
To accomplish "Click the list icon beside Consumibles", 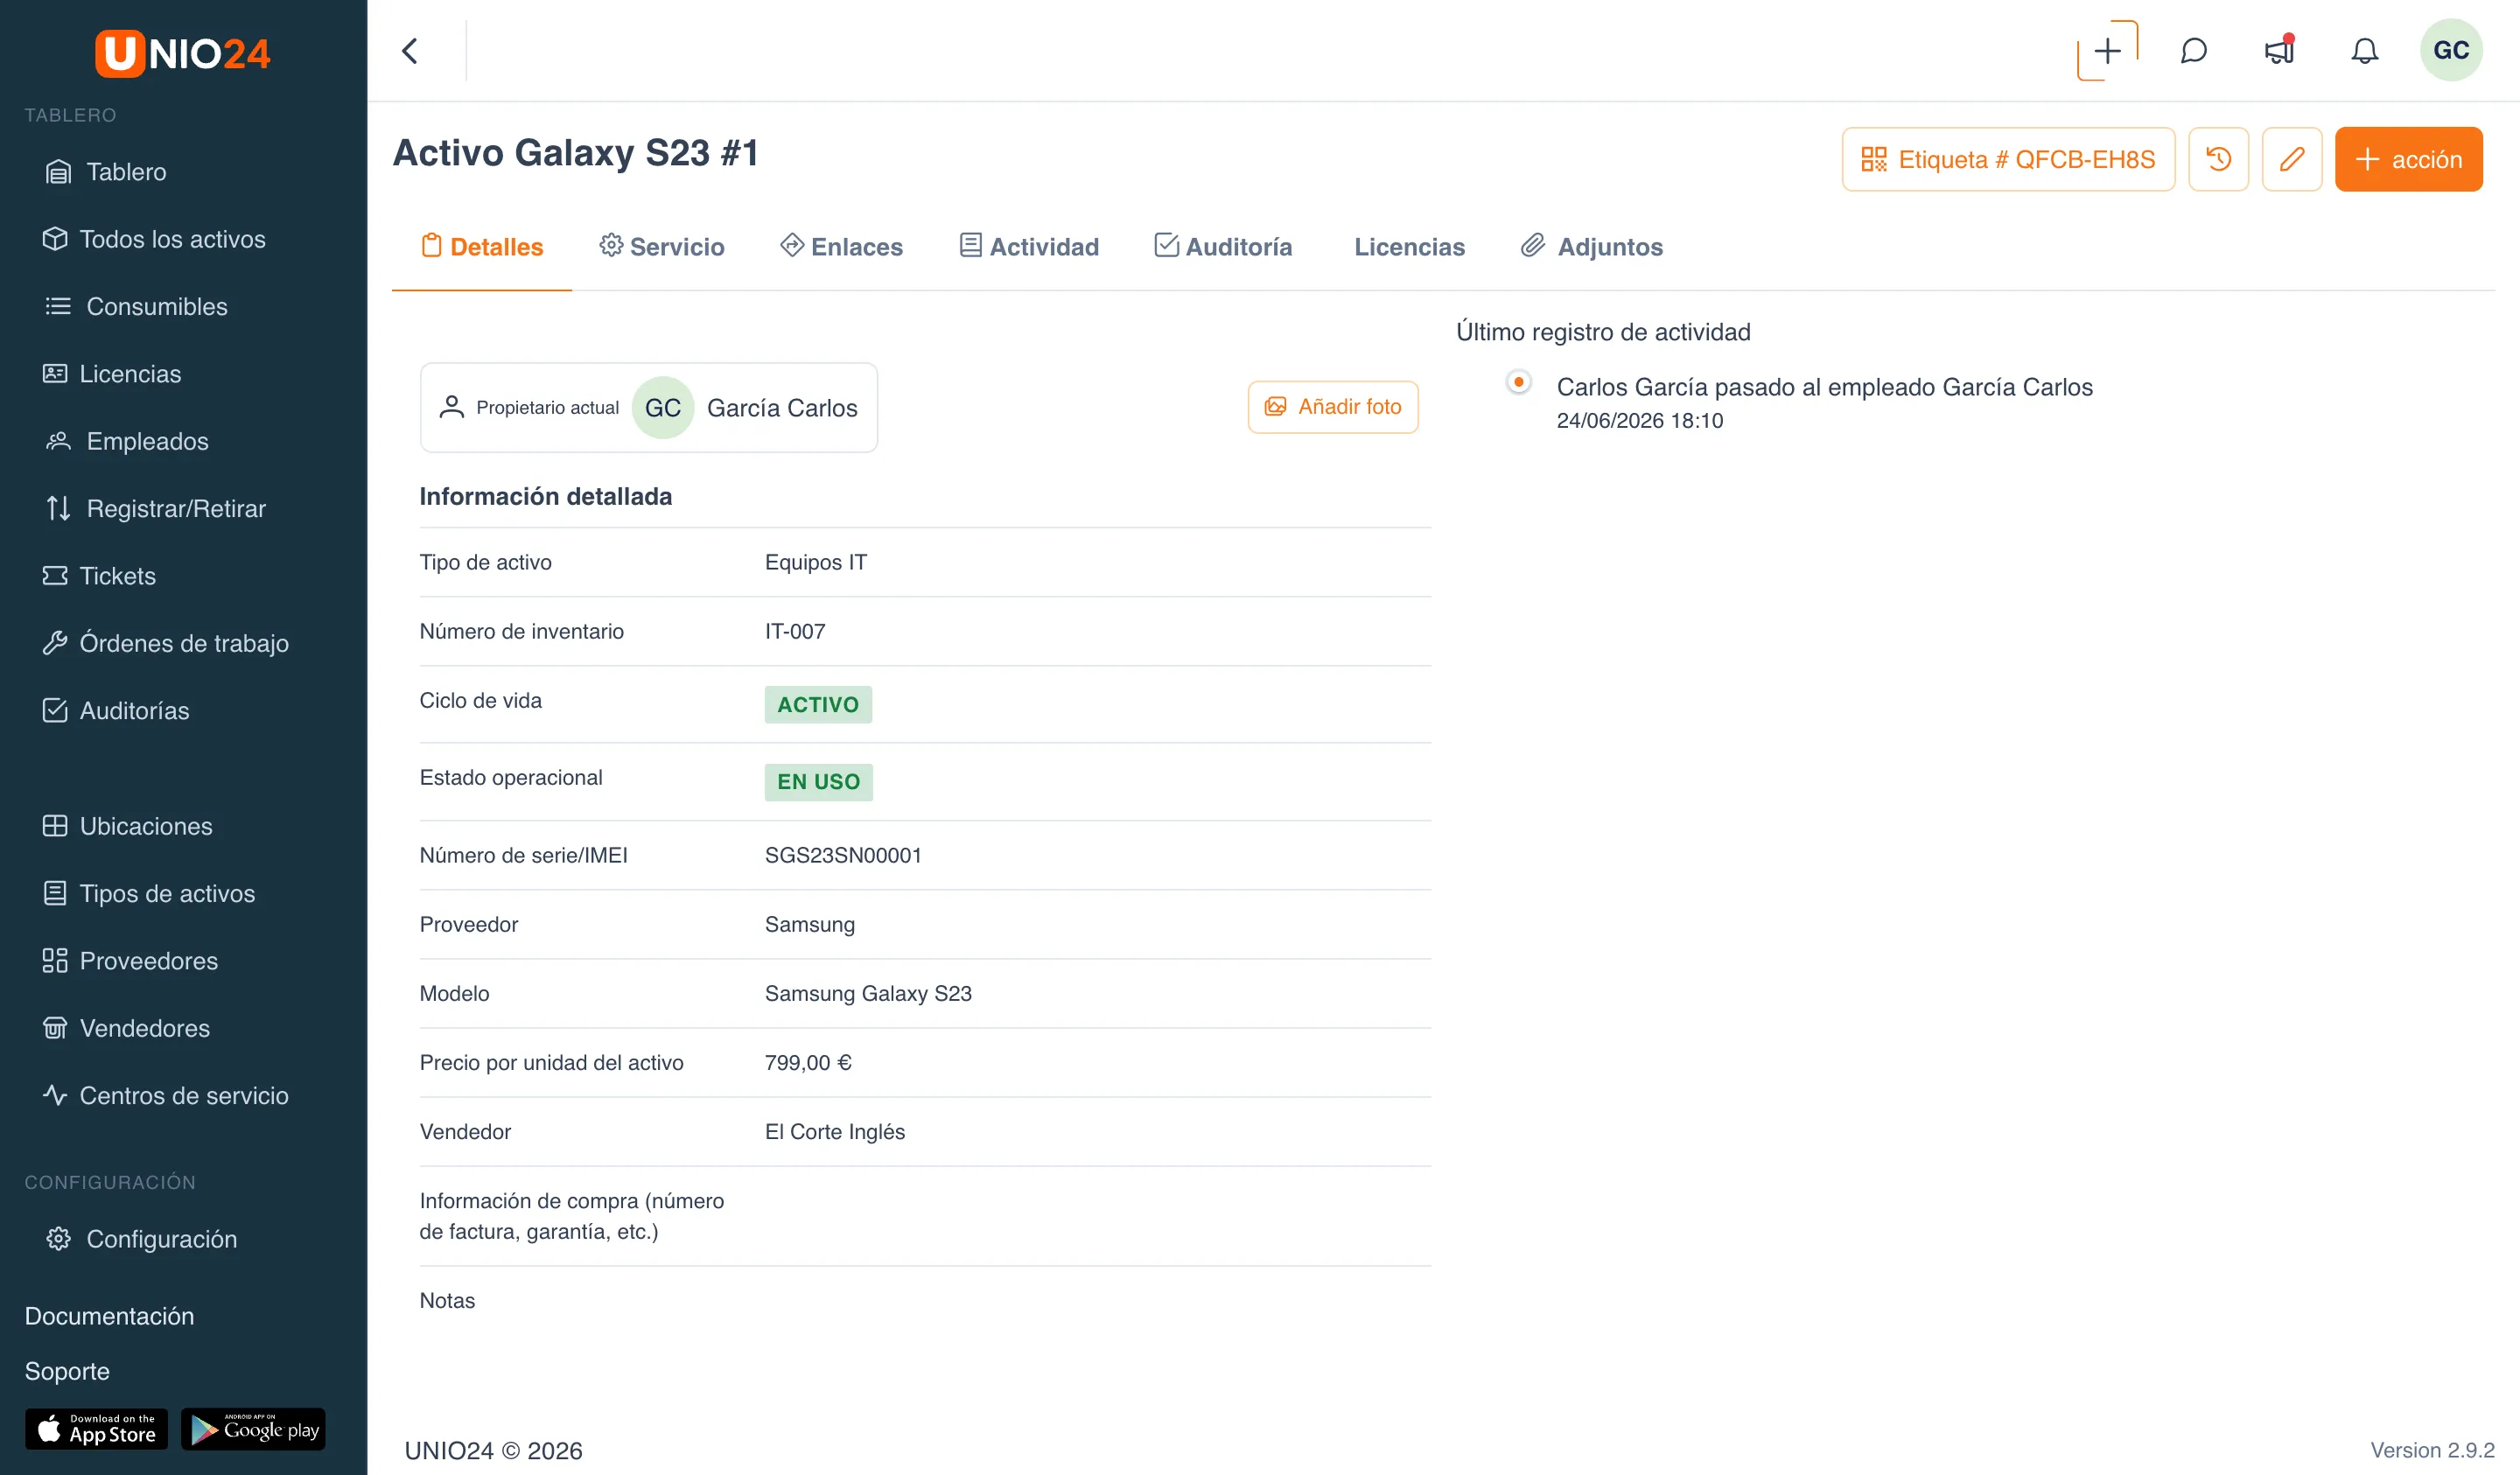I will click(x=59, y=306).
